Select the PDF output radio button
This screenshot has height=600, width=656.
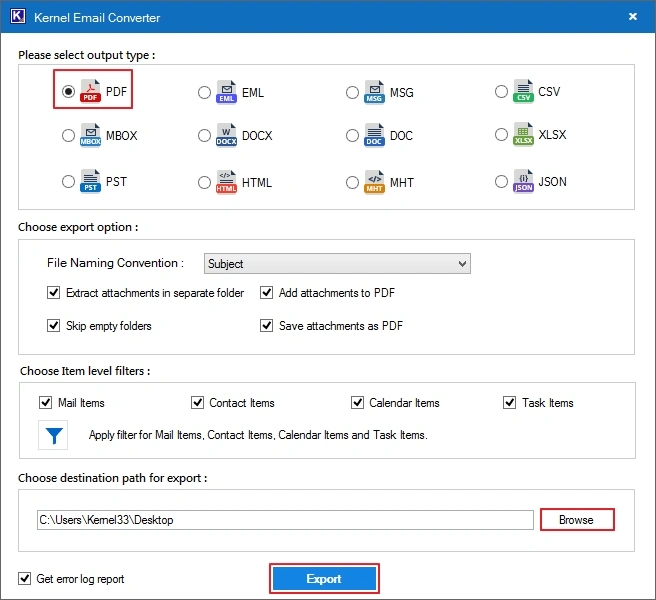click(68, 91)
